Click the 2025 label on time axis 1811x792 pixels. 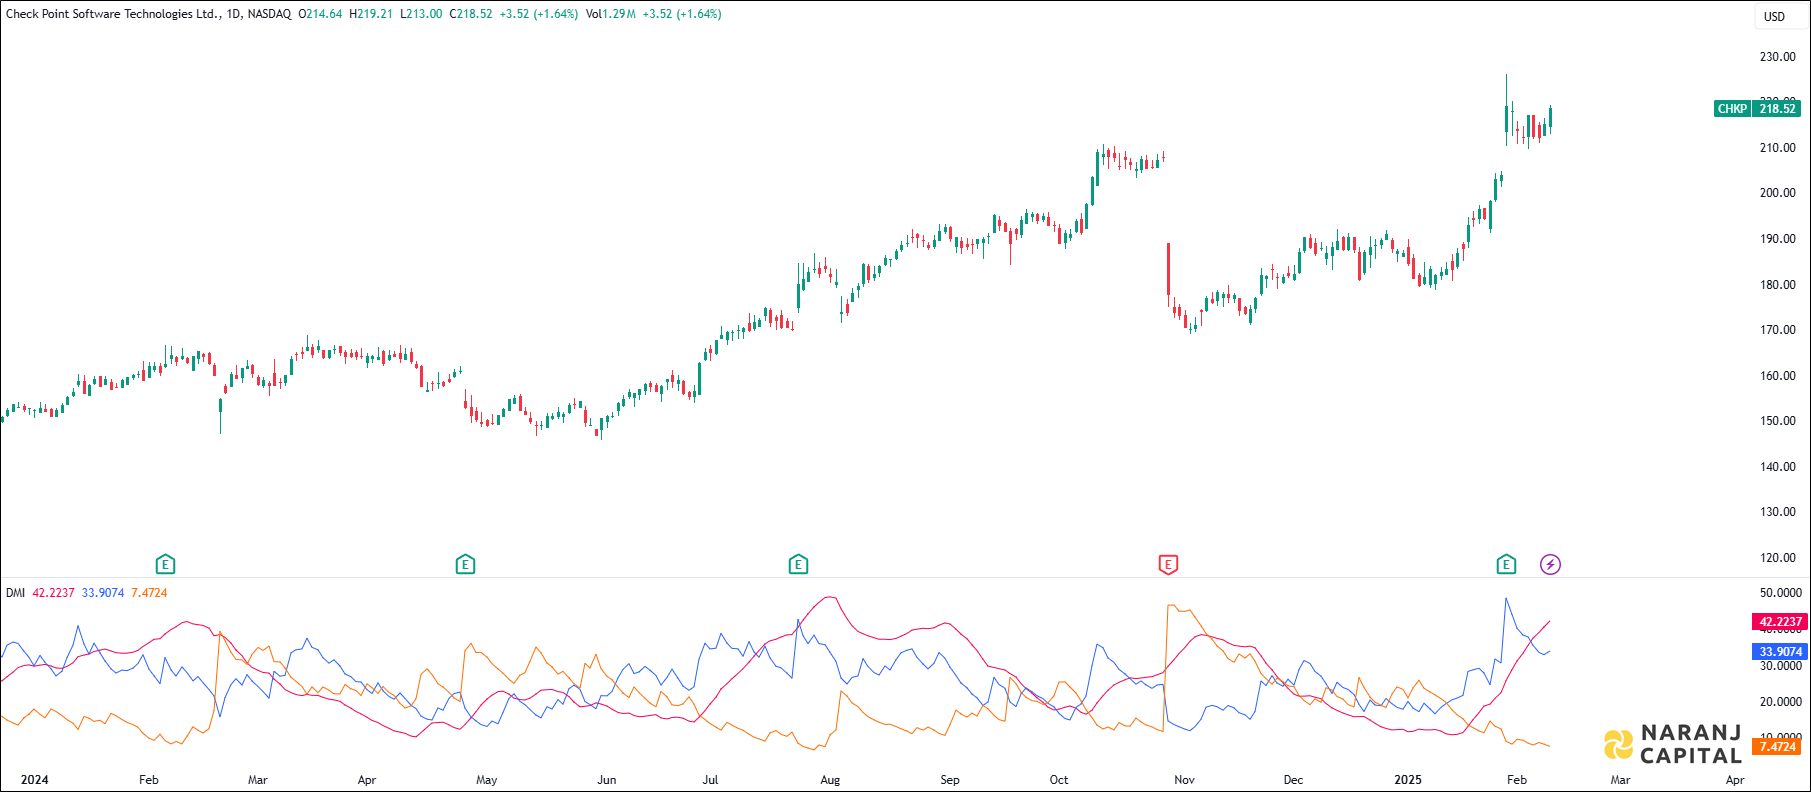point(1408,780)
